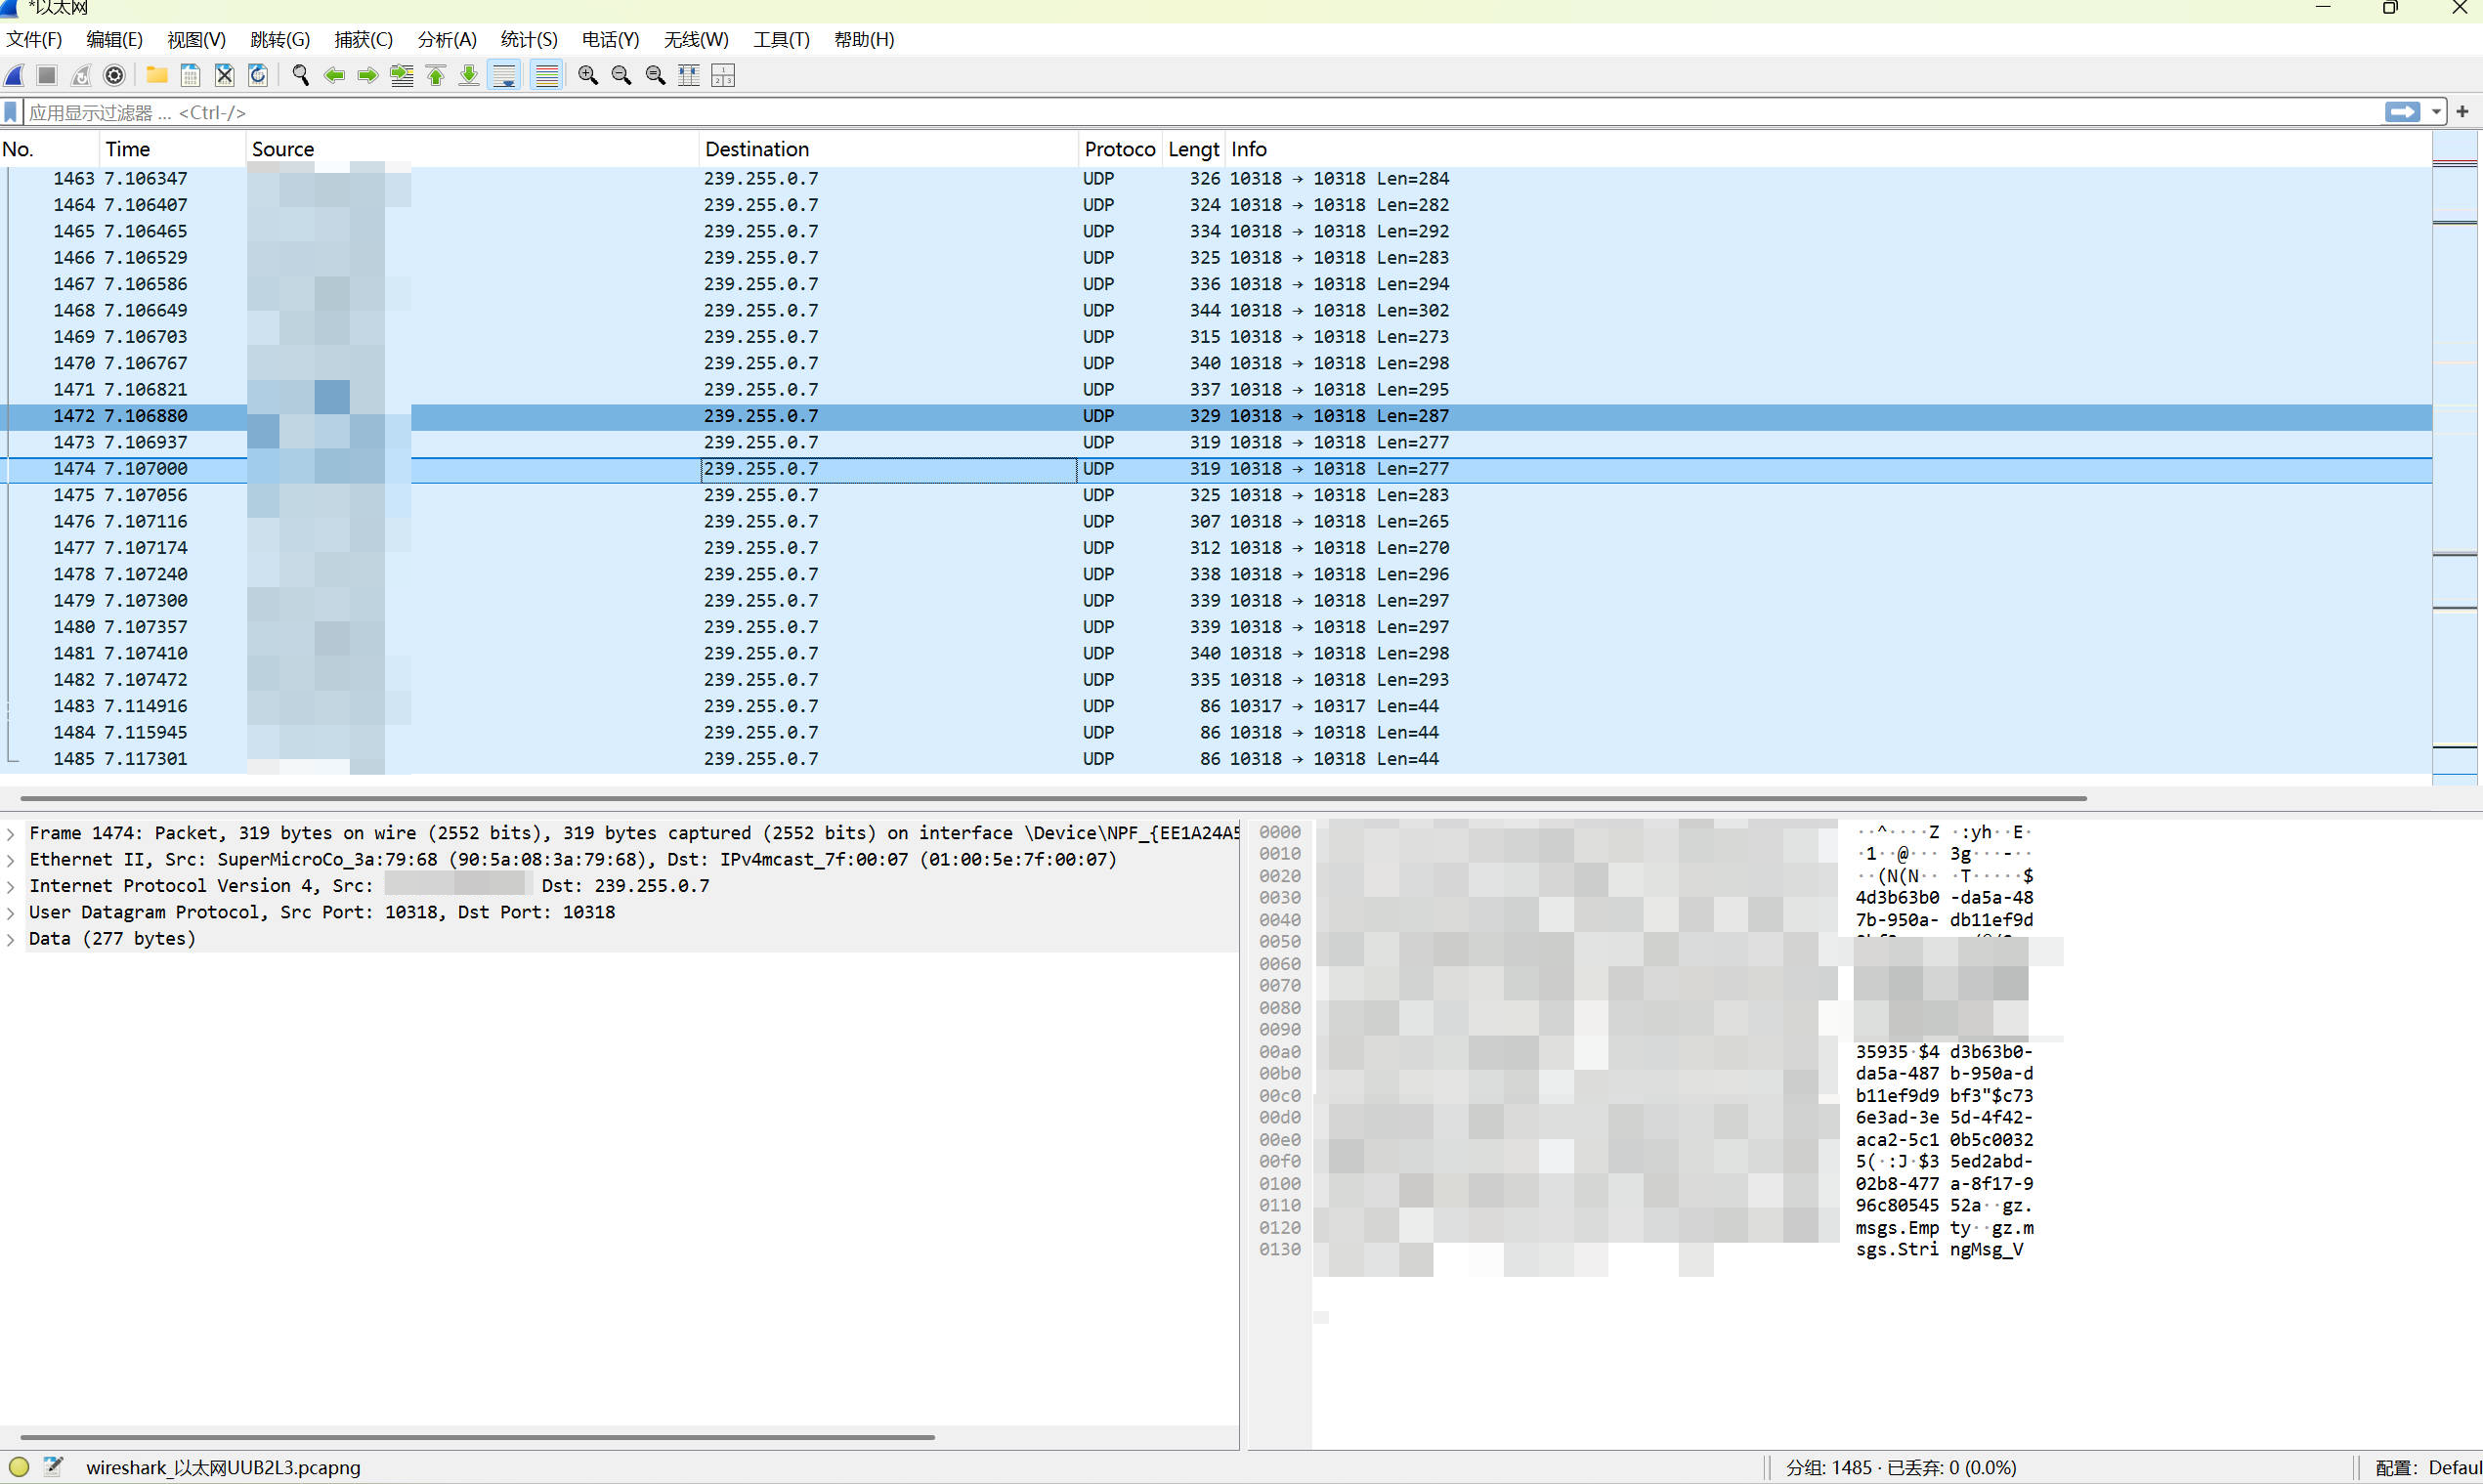Expand the Ethernet II tree node
The image size is (2483, 1484).
click(10, 860)
